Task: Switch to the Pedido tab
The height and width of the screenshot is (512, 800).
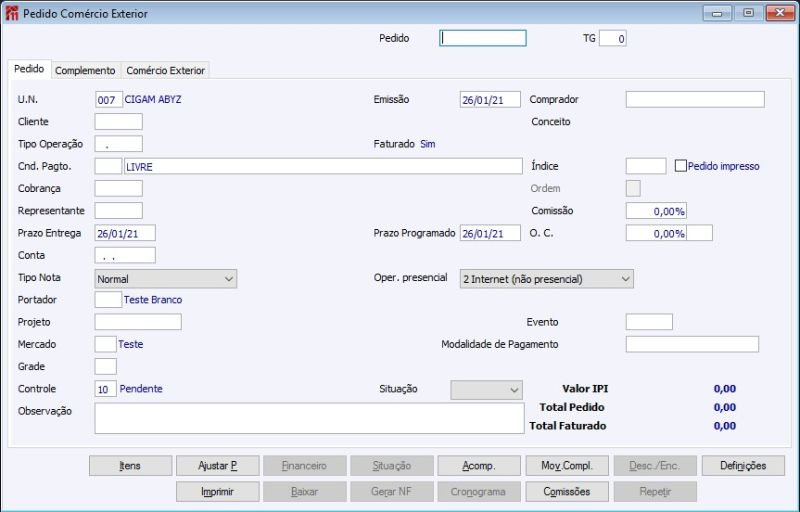Action: tap(29, 69)
